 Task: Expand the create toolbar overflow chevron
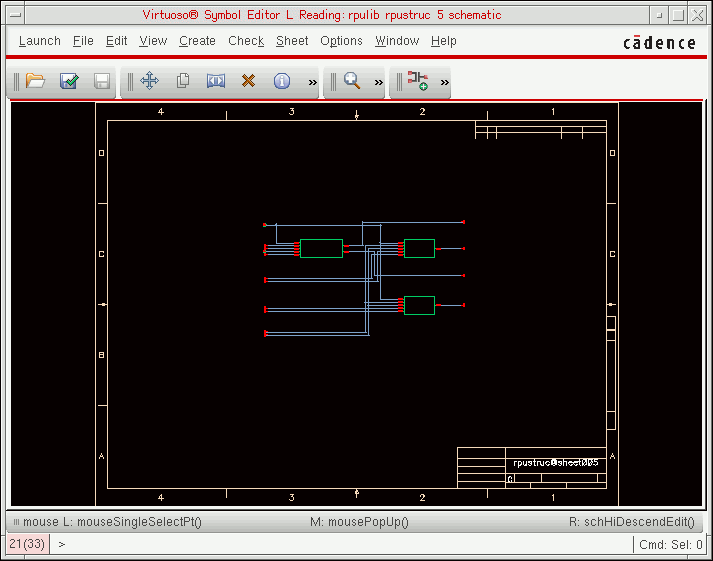[444, 82]
